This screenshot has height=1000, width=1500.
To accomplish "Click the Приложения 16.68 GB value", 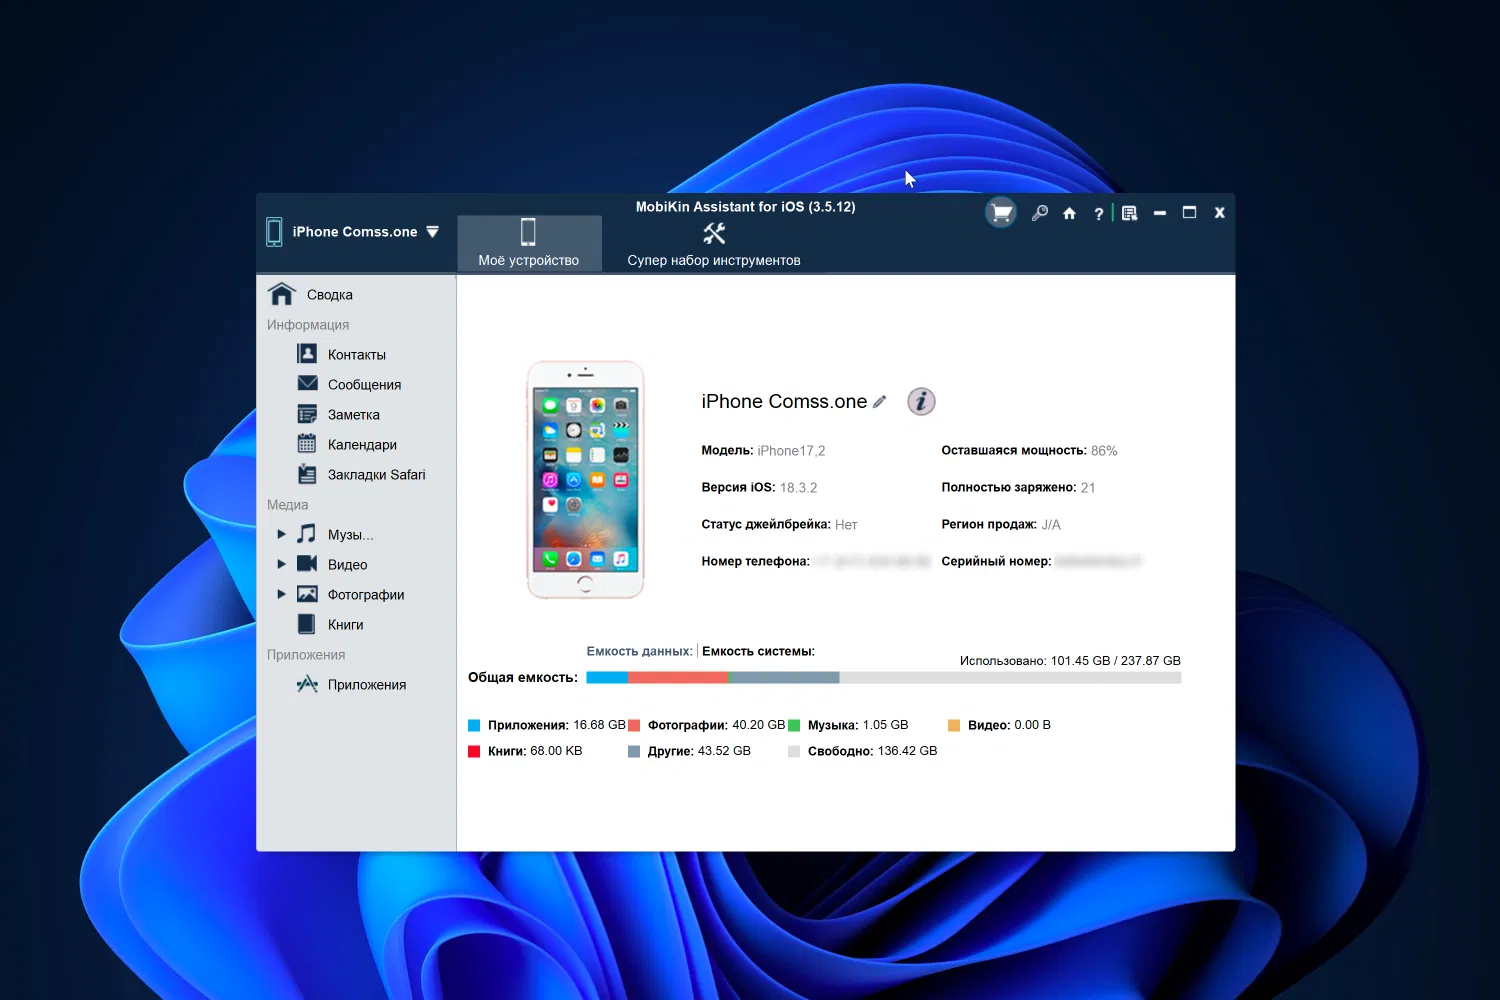I will 599,725.
